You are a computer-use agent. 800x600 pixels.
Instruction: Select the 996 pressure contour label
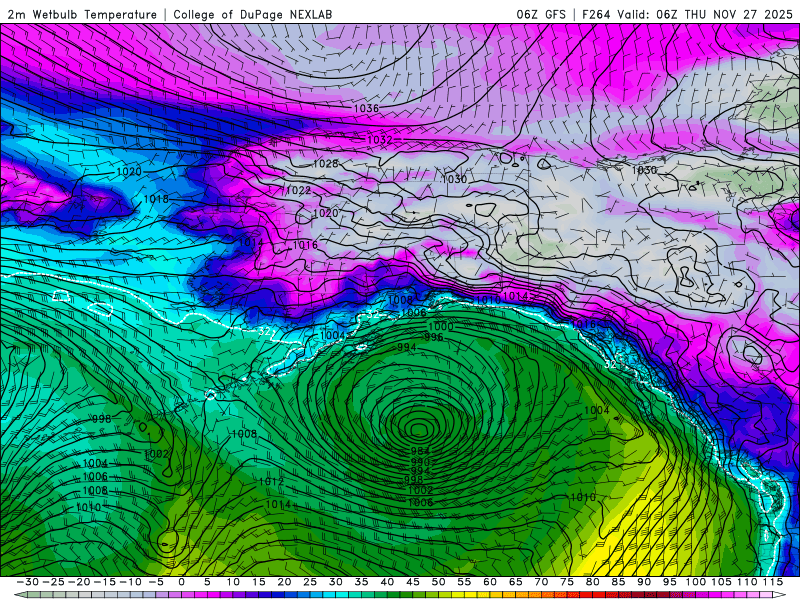pos(434,337)
